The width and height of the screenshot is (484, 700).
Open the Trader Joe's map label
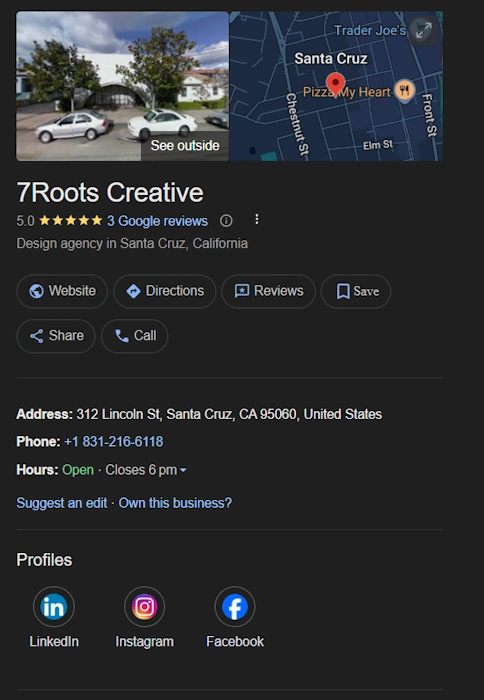(370, 30)
